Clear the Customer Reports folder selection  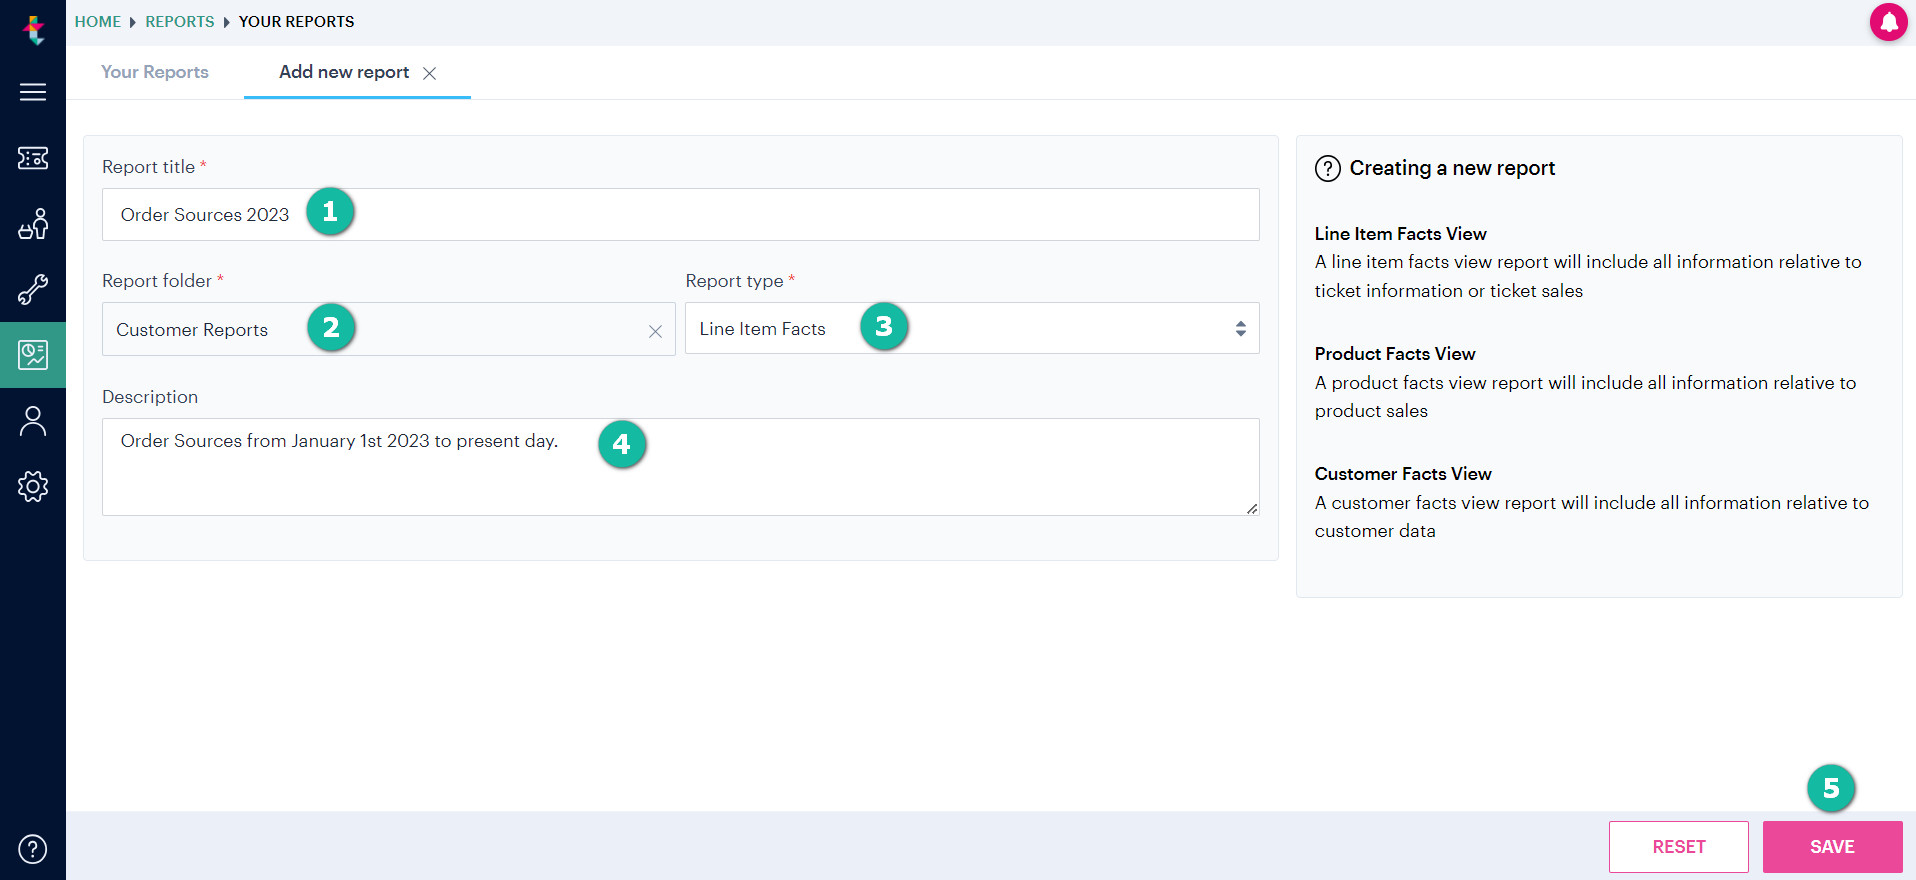[x=655, y=331]
